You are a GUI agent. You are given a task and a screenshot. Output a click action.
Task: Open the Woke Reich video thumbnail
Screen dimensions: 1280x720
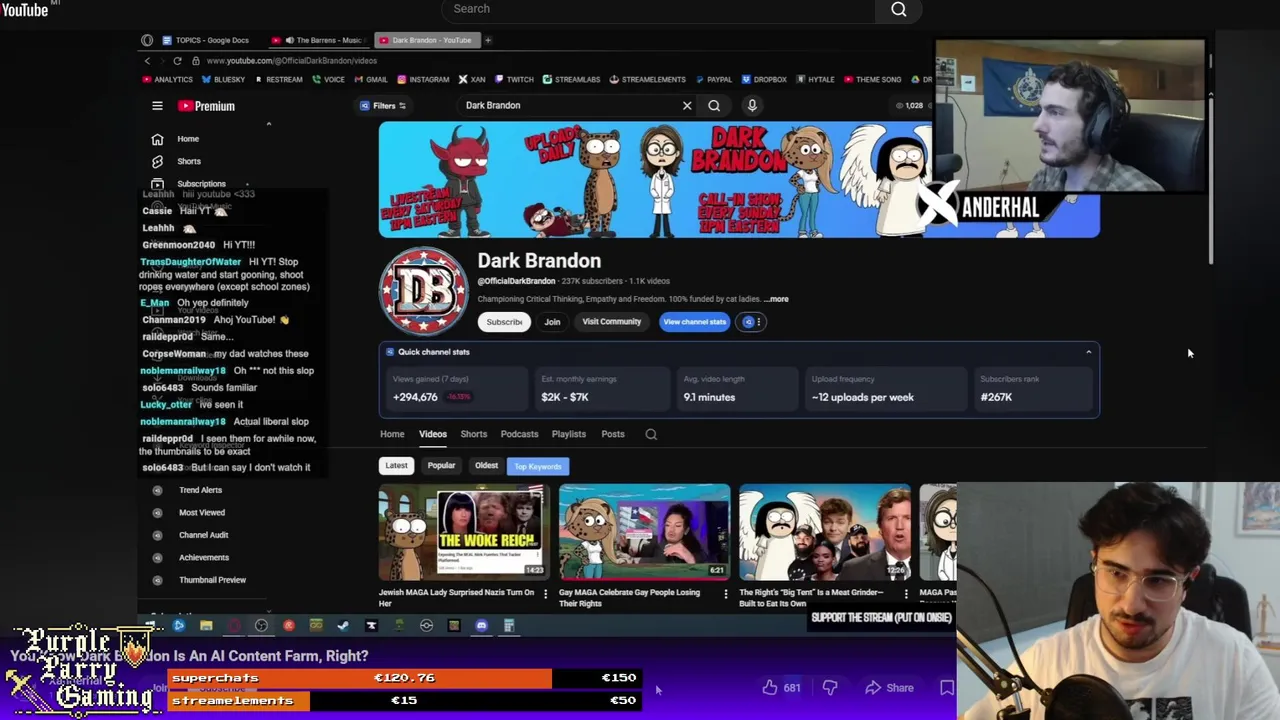(464, 532)
